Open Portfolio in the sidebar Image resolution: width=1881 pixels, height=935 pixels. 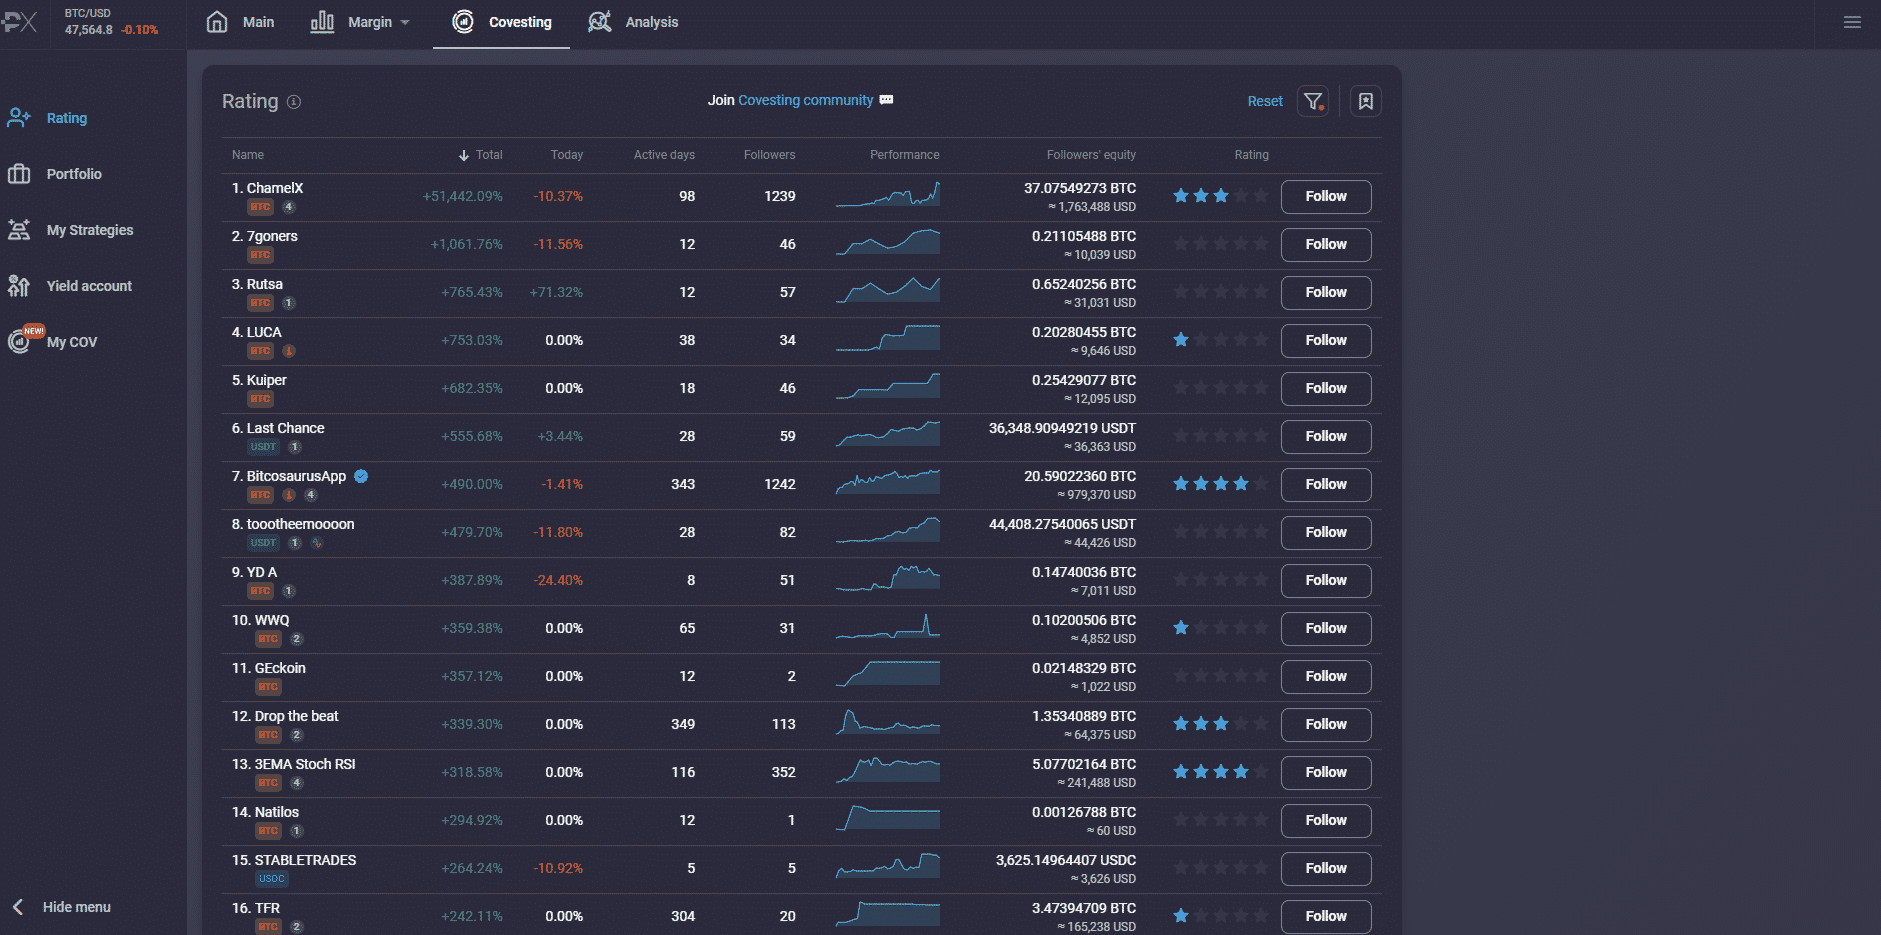(73, 174)
